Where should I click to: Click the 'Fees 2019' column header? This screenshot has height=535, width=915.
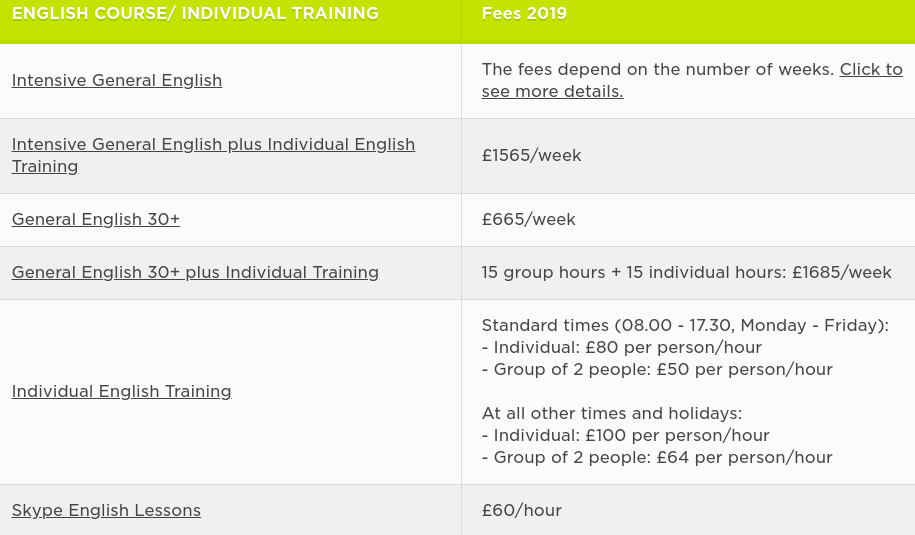pyautogui.click(x=524, y=14)
